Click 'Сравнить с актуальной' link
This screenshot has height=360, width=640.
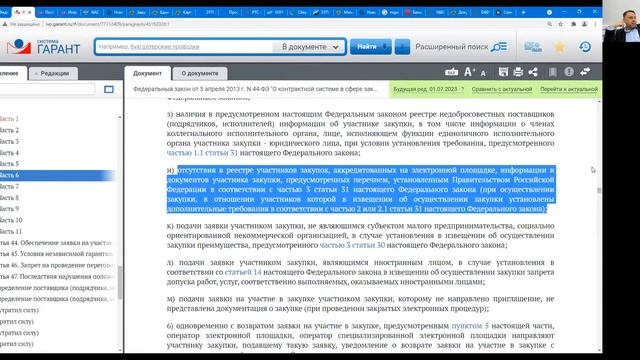502,89
